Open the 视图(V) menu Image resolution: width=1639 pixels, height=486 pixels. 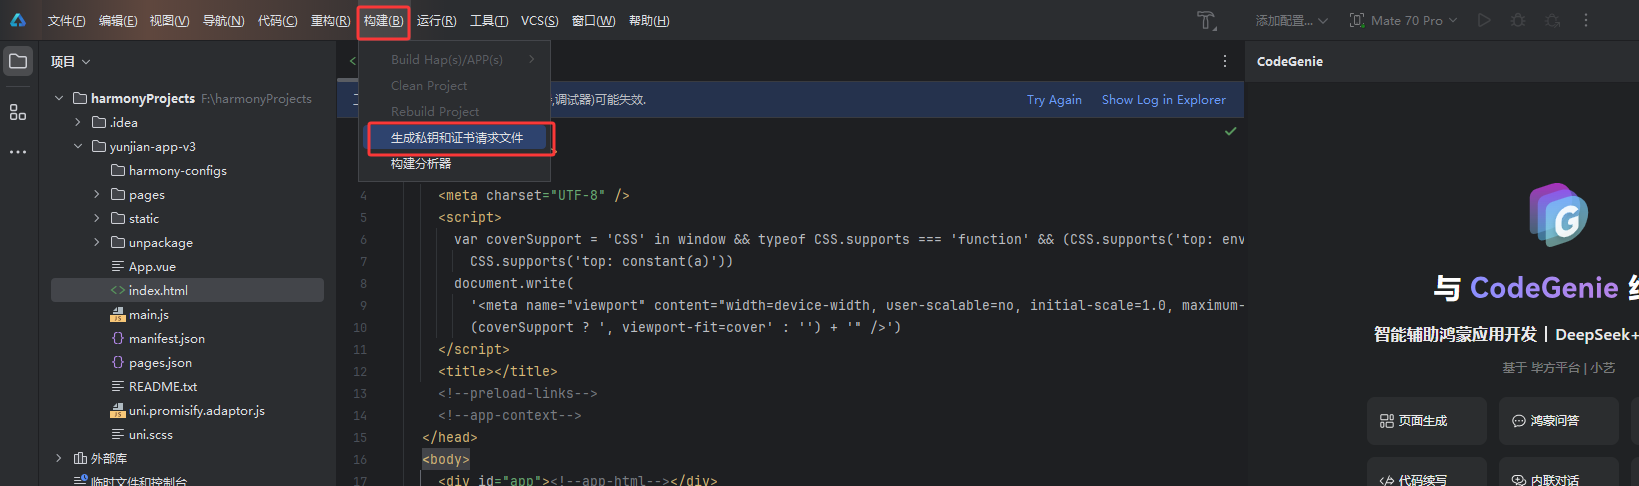[169, 20]
